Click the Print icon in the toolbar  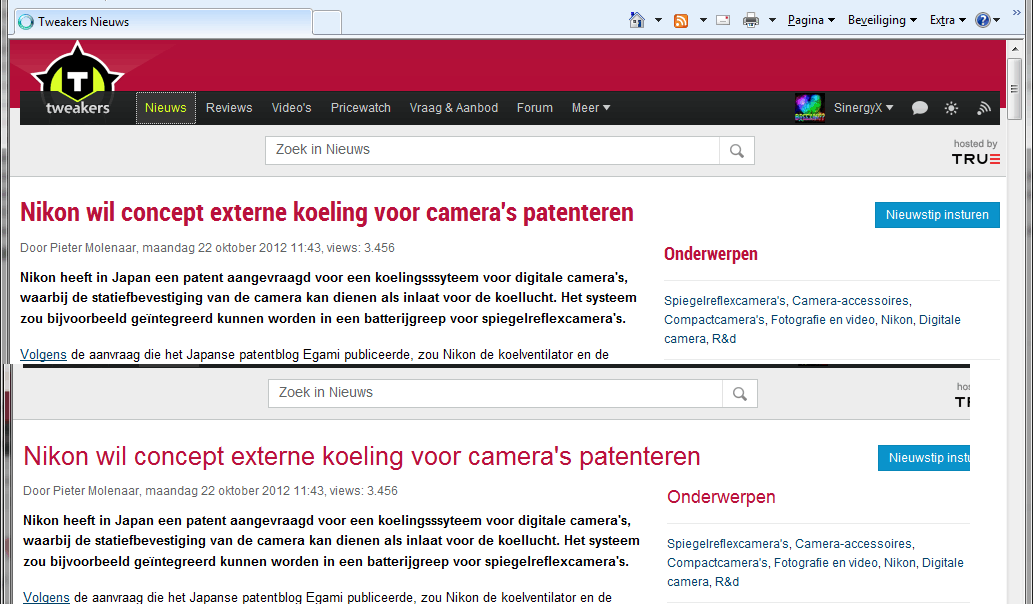pos(752,19)
